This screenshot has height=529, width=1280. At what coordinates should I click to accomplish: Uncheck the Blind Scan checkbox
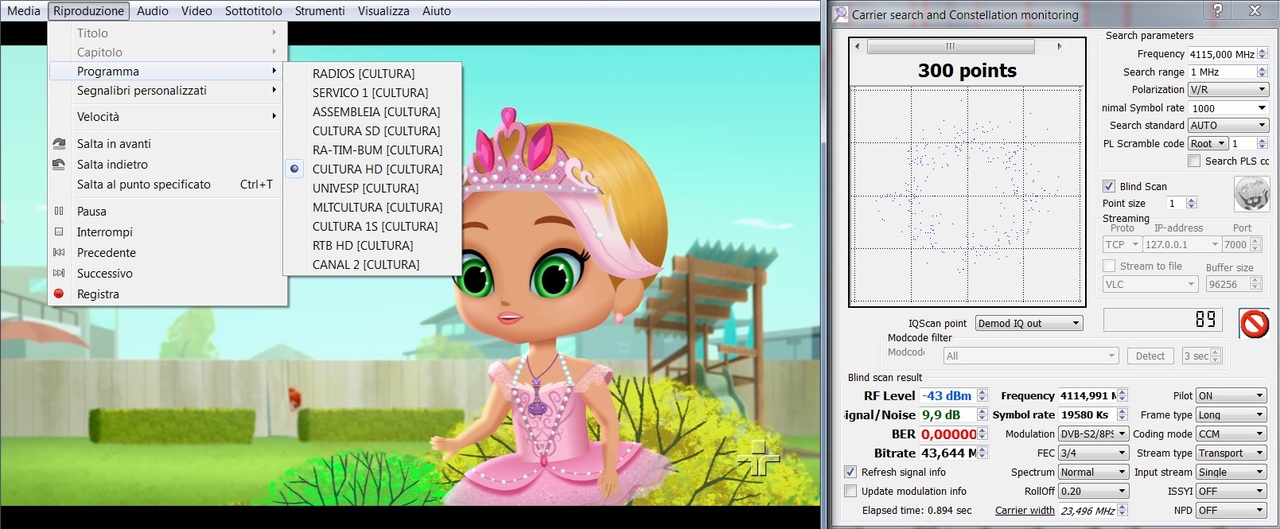(x=1109, y=187)
